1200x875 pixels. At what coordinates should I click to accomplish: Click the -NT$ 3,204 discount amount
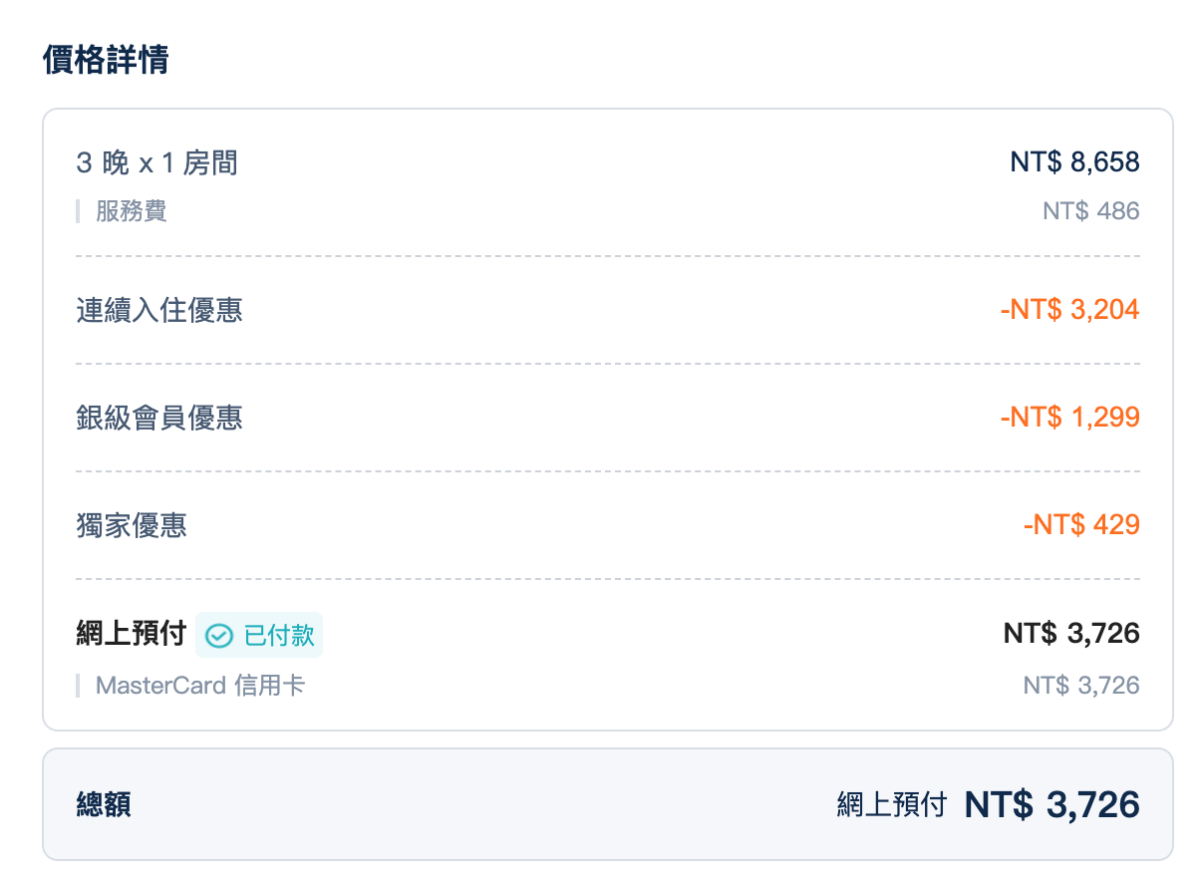(x=1069, y=310)
